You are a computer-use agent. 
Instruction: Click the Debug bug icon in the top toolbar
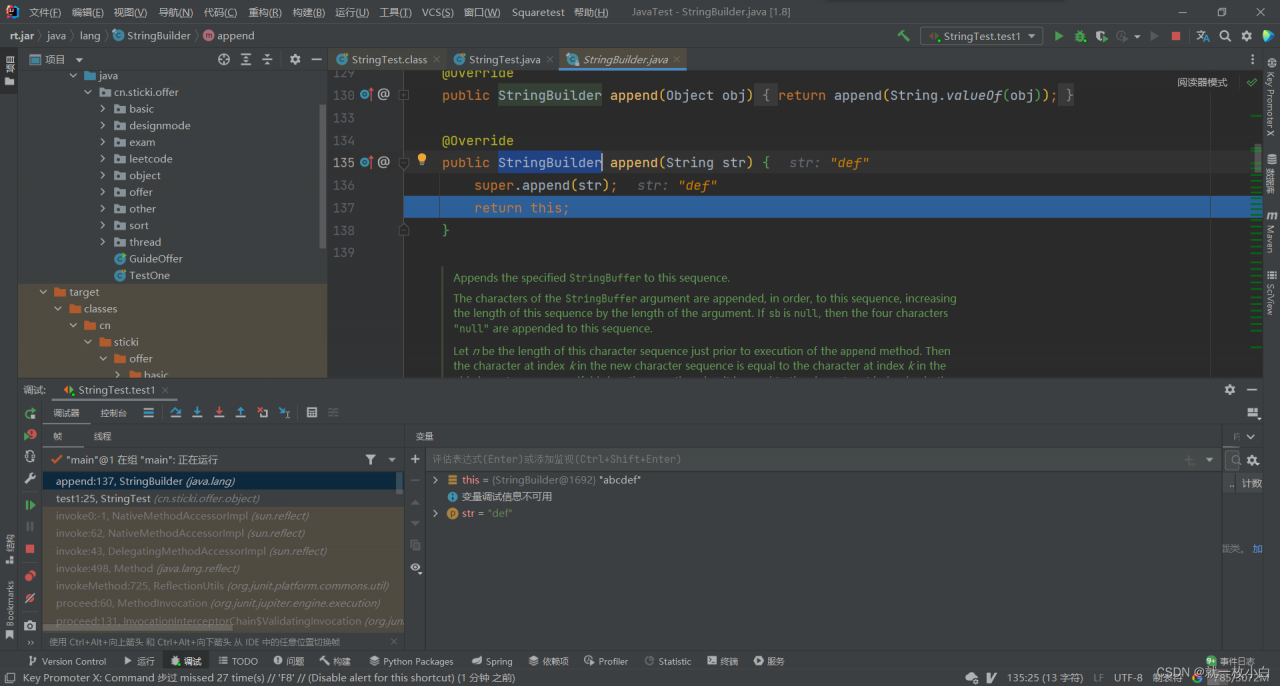pos(1080,35)
